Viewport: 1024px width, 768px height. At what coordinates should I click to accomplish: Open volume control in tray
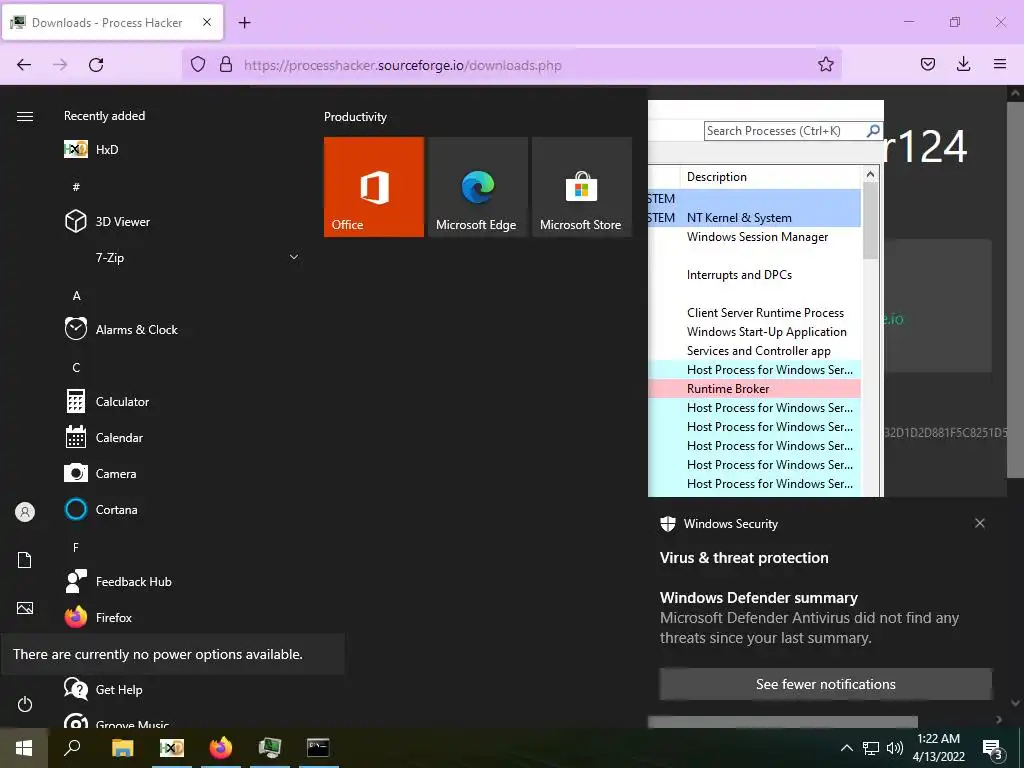pos(895,748)
